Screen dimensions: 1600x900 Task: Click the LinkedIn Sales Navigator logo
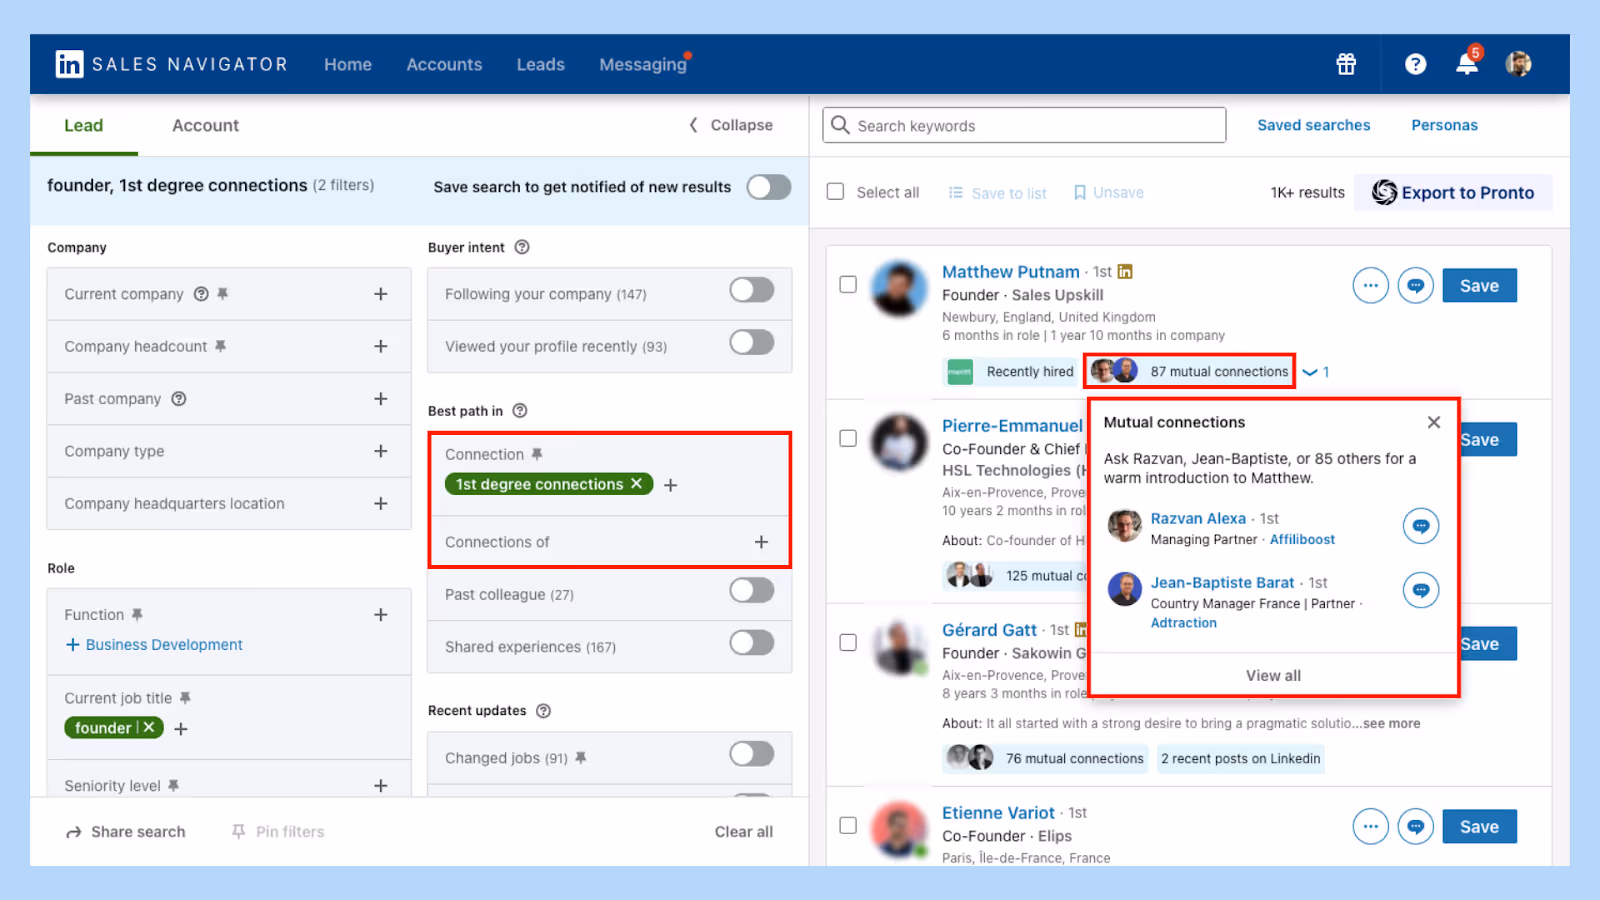tap(171, 64)
